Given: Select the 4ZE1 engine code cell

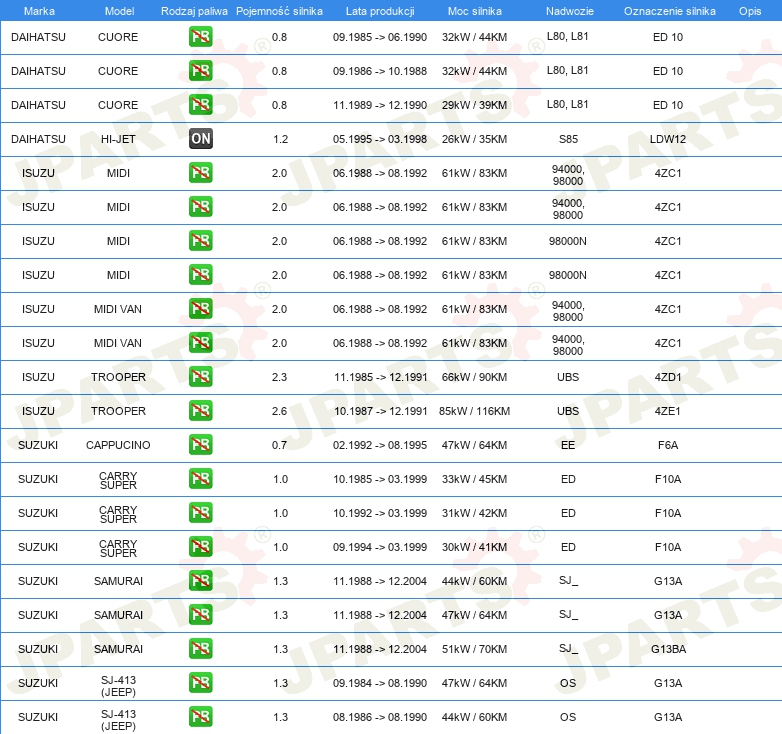Looking at the screenshot, I should (x=668, y=411).
